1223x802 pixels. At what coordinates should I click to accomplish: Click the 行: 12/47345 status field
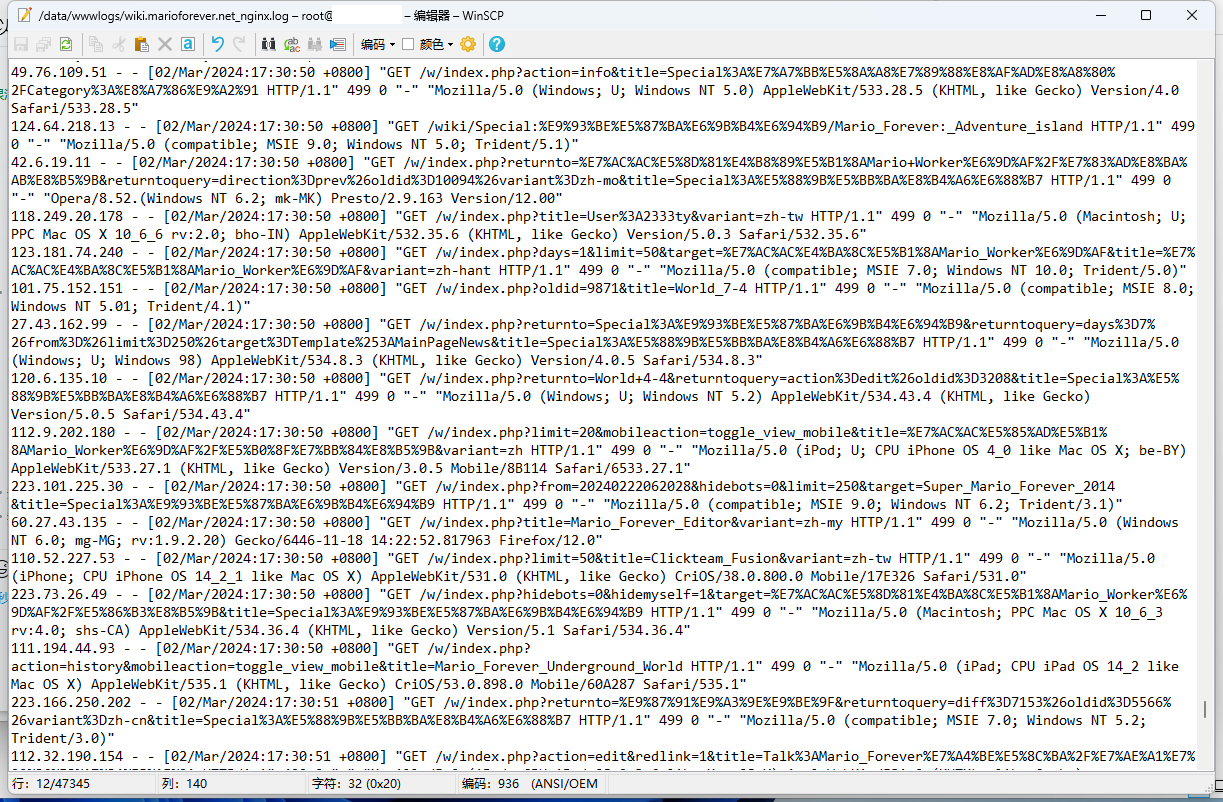point(50,784)
